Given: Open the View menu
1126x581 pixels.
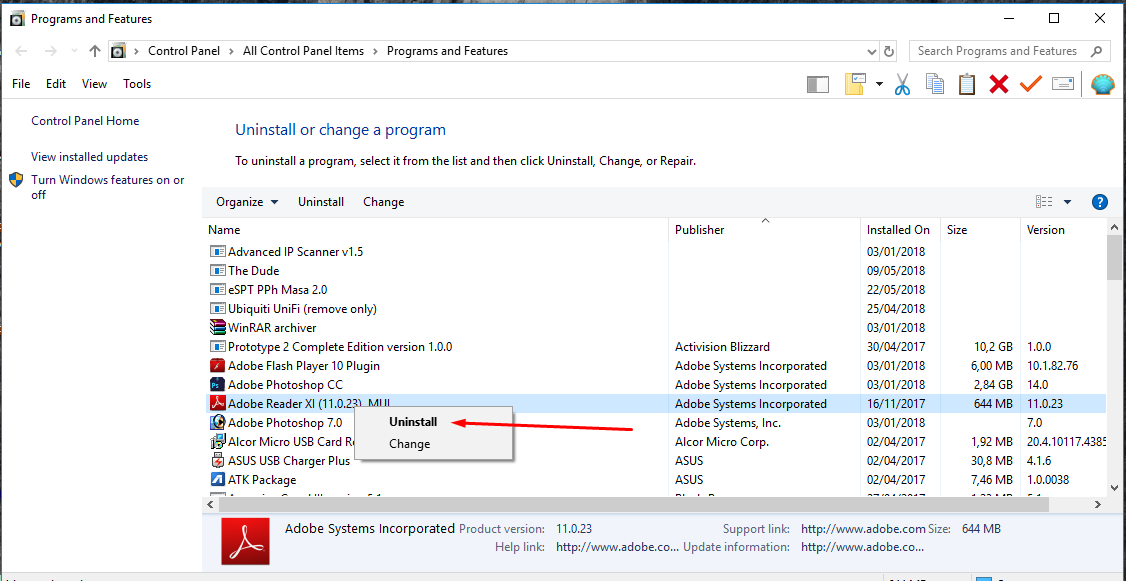Looking at the screenshot, I should pyautogui.click(x=94, y=84).
